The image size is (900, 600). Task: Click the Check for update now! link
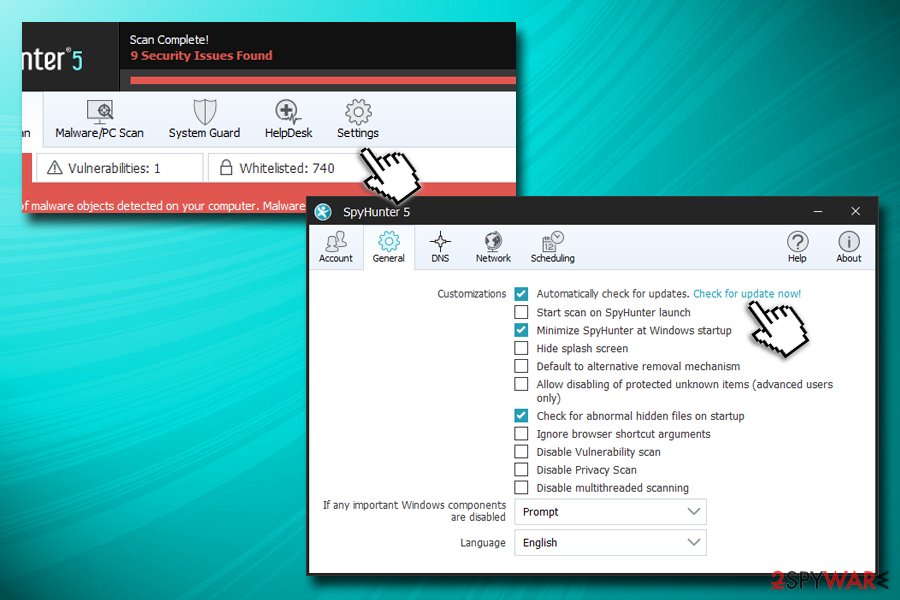(x=747, y=294)
